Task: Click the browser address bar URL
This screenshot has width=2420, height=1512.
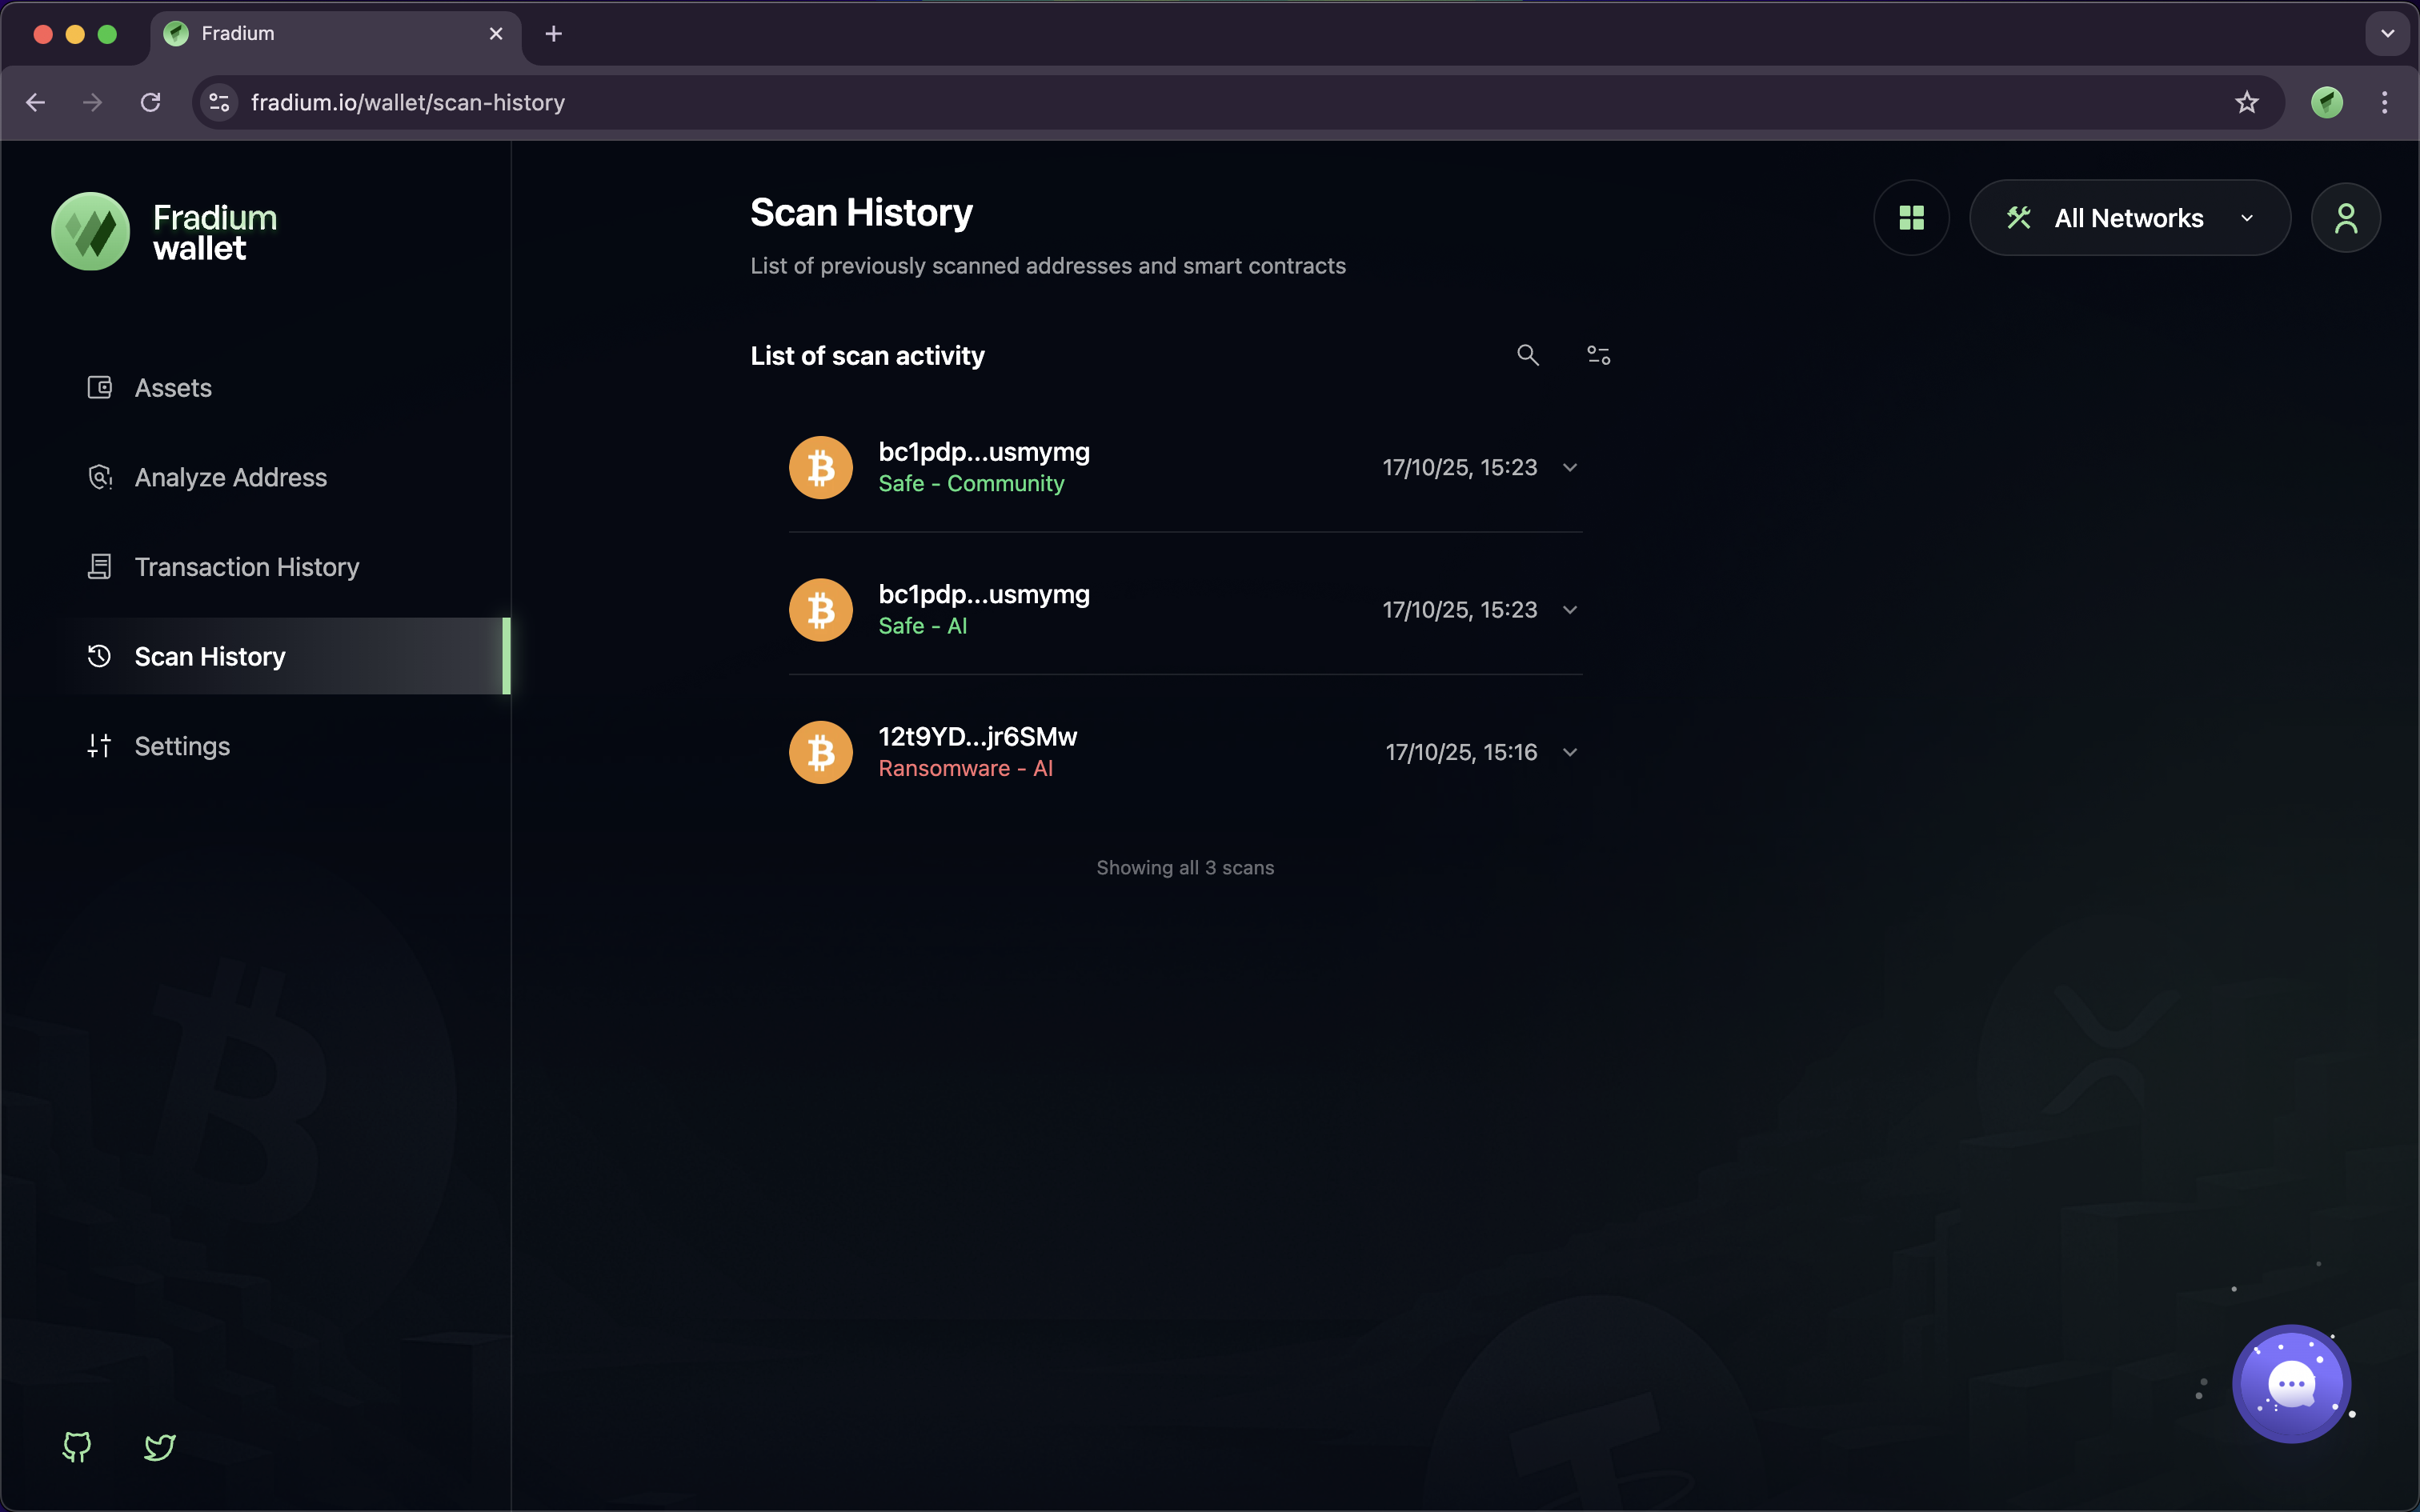Action: [x=408, y=102]
